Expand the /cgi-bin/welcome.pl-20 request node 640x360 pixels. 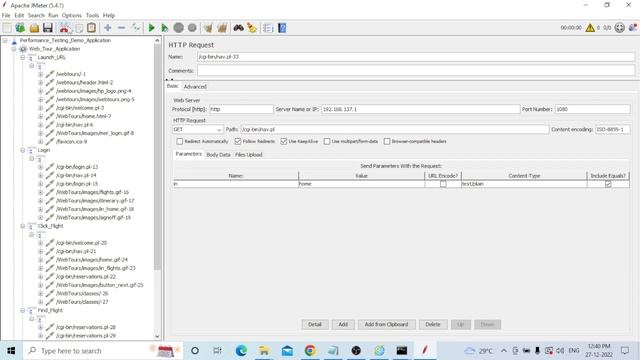pos(40,243)
